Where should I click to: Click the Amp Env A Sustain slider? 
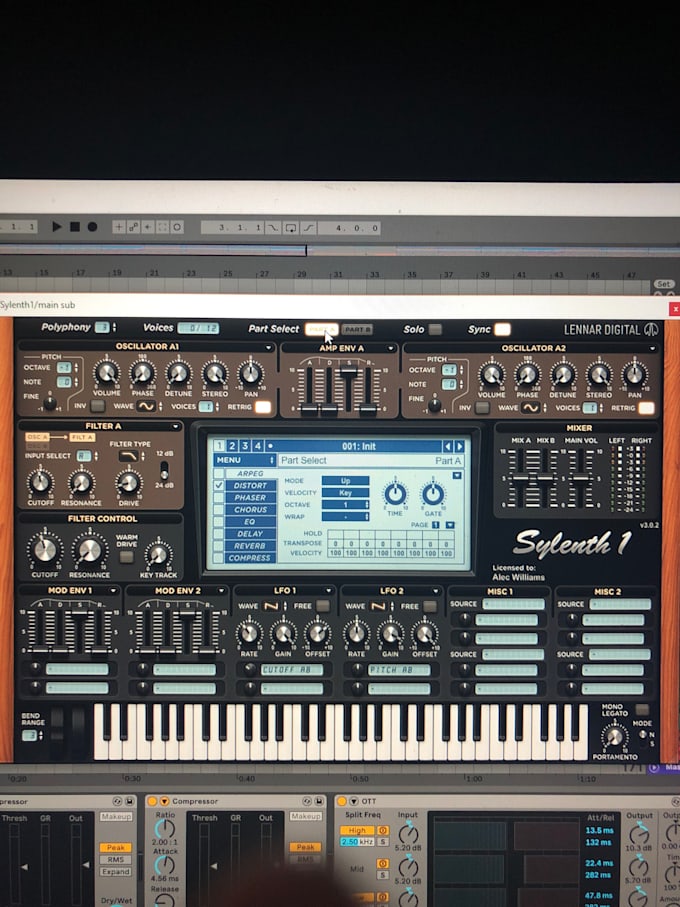348,374
